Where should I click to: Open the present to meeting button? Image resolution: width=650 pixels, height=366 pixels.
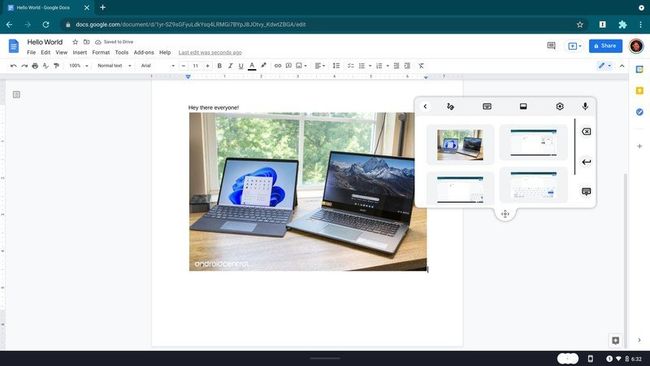pyautogui.click(x=574, y=46)
